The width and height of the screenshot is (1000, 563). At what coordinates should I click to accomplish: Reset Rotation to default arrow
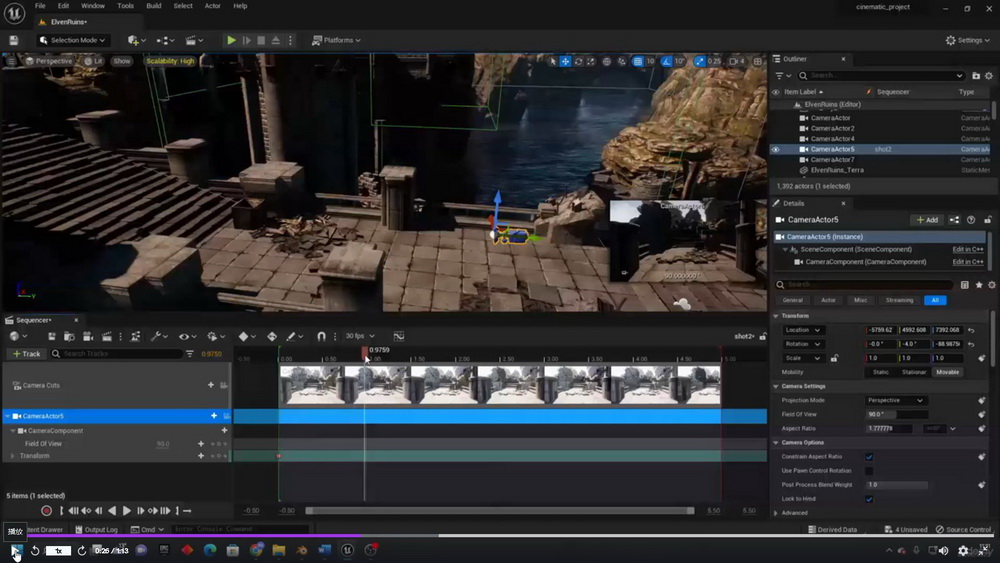tap(971, 344)
